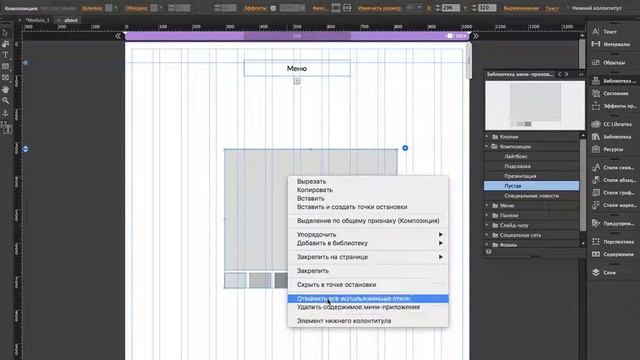Viewport: 640px width, 360px height.
Task: Click the Текст link in top bar
Action: [x=552, y=8]
